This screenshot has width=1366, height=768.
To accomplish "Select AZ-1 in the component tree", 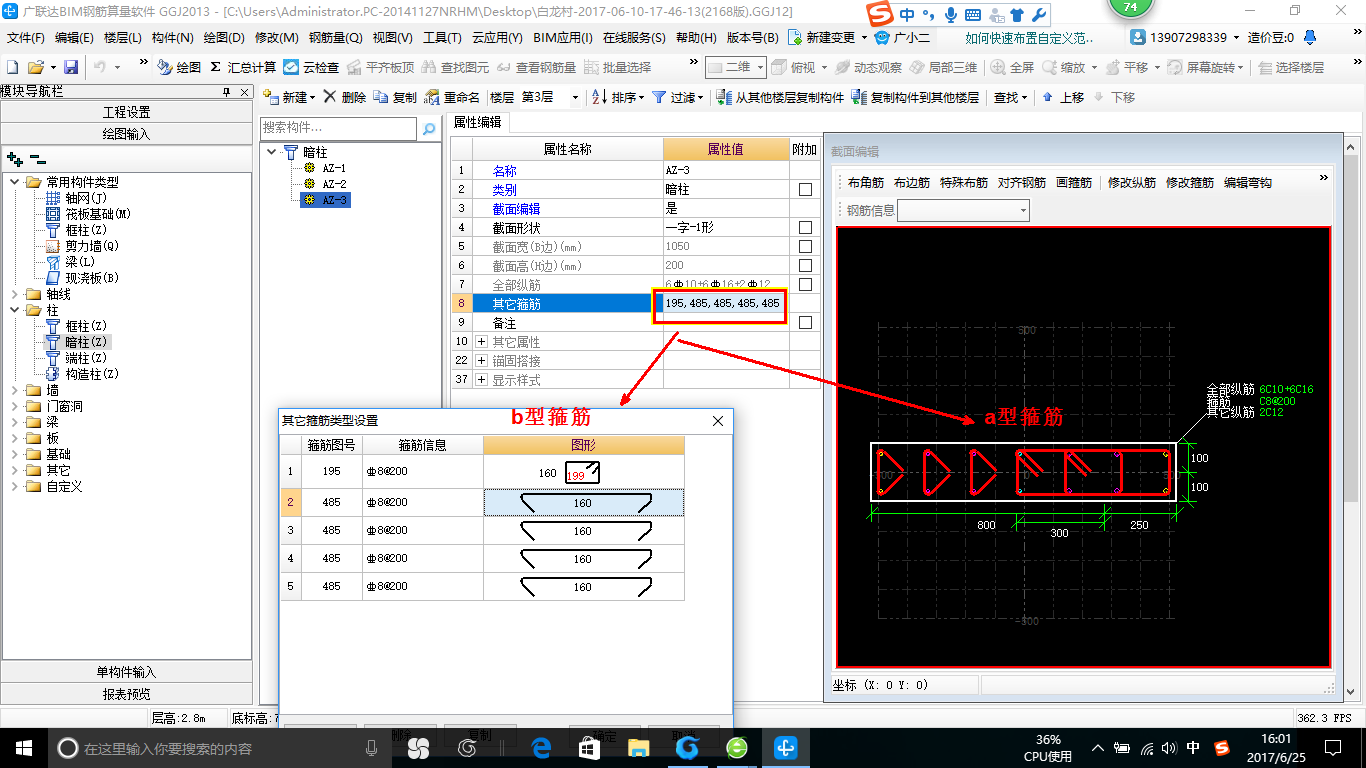I will (x=334, y=168).
